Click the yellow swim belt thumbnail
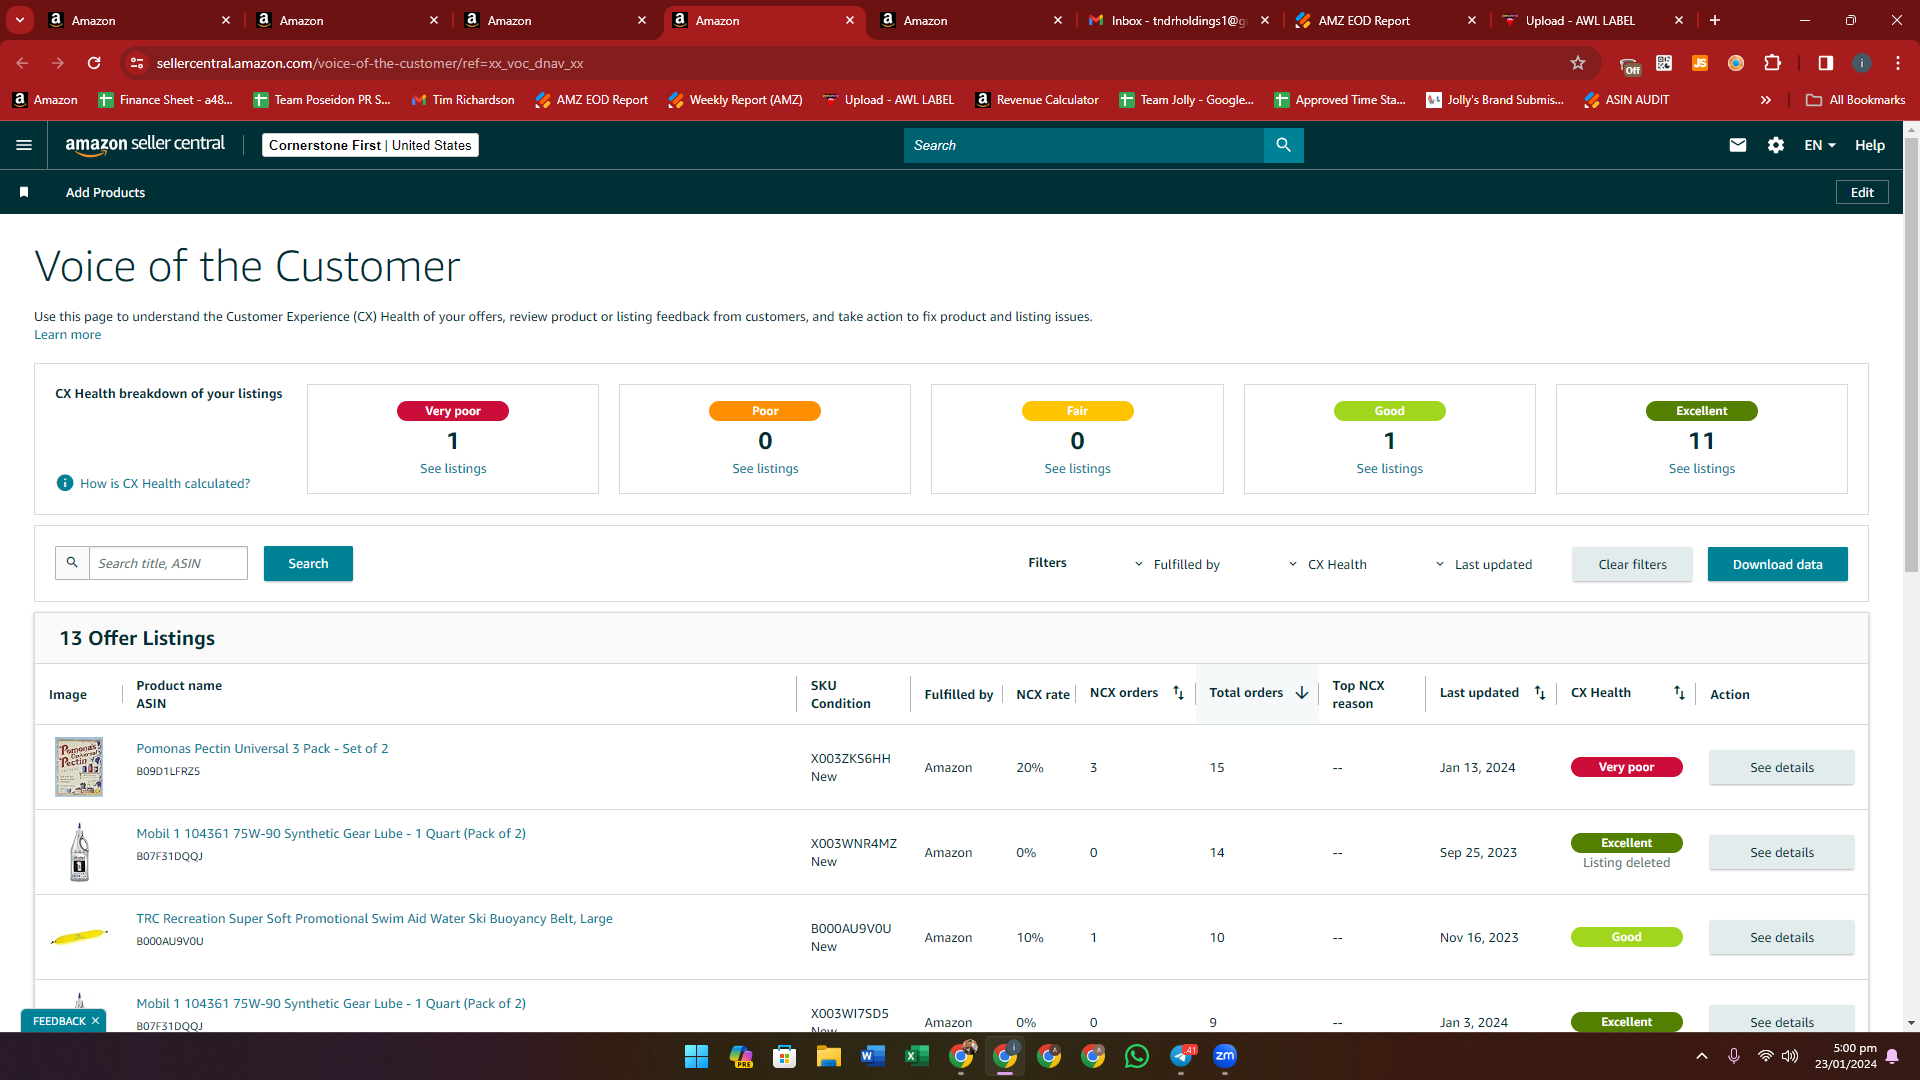 pos(79,937)
